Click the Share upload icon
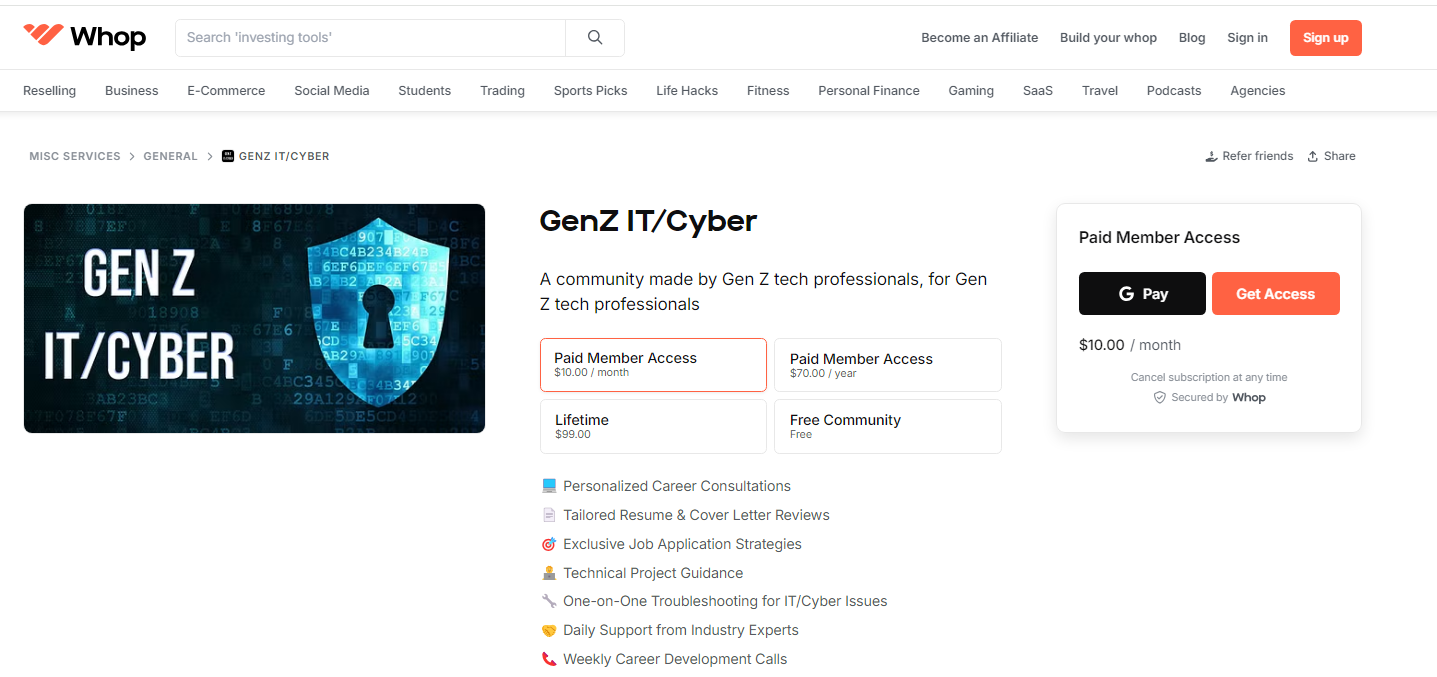The height and width of the screenshot is (677, 1437). click(x=1313, y=156)
